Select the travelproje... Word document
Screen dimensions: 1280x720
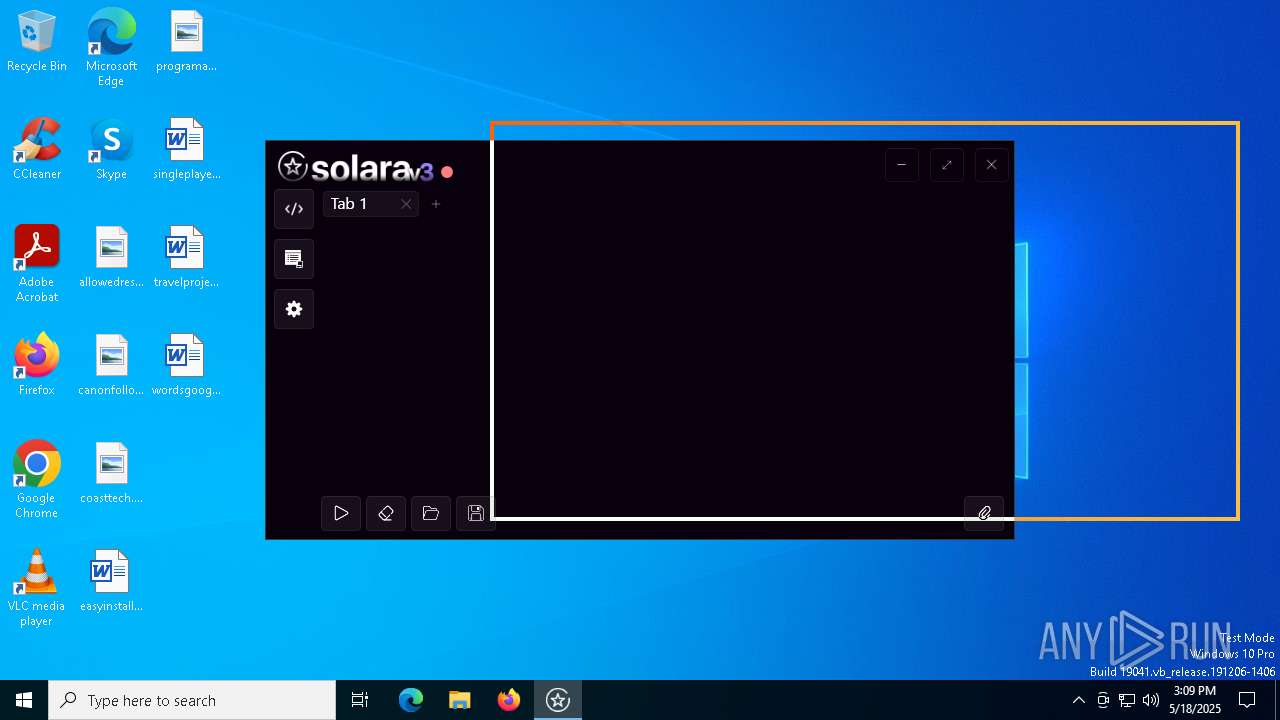point(186,257)
